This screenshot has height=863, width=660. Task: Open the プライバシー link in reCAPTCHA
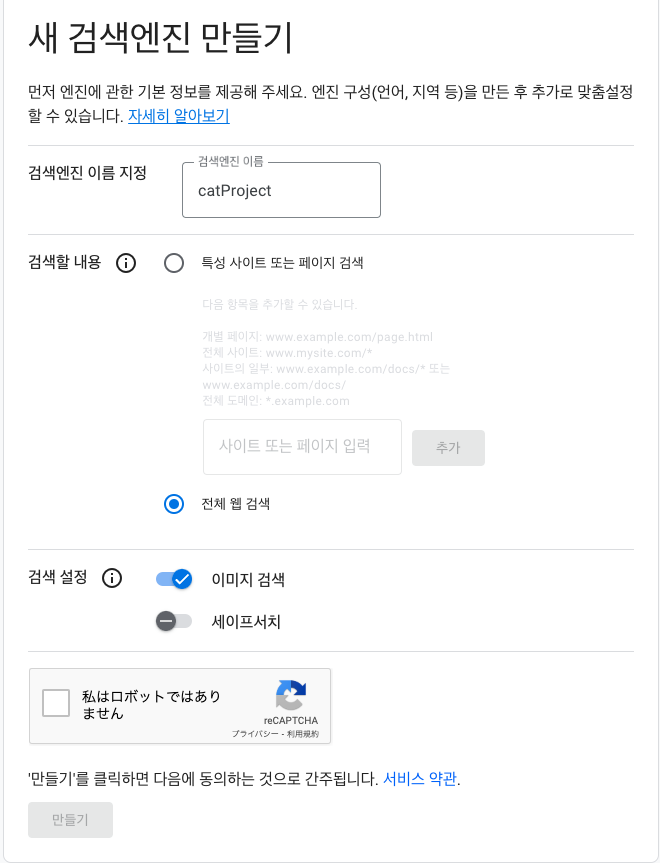coord(254,734)
